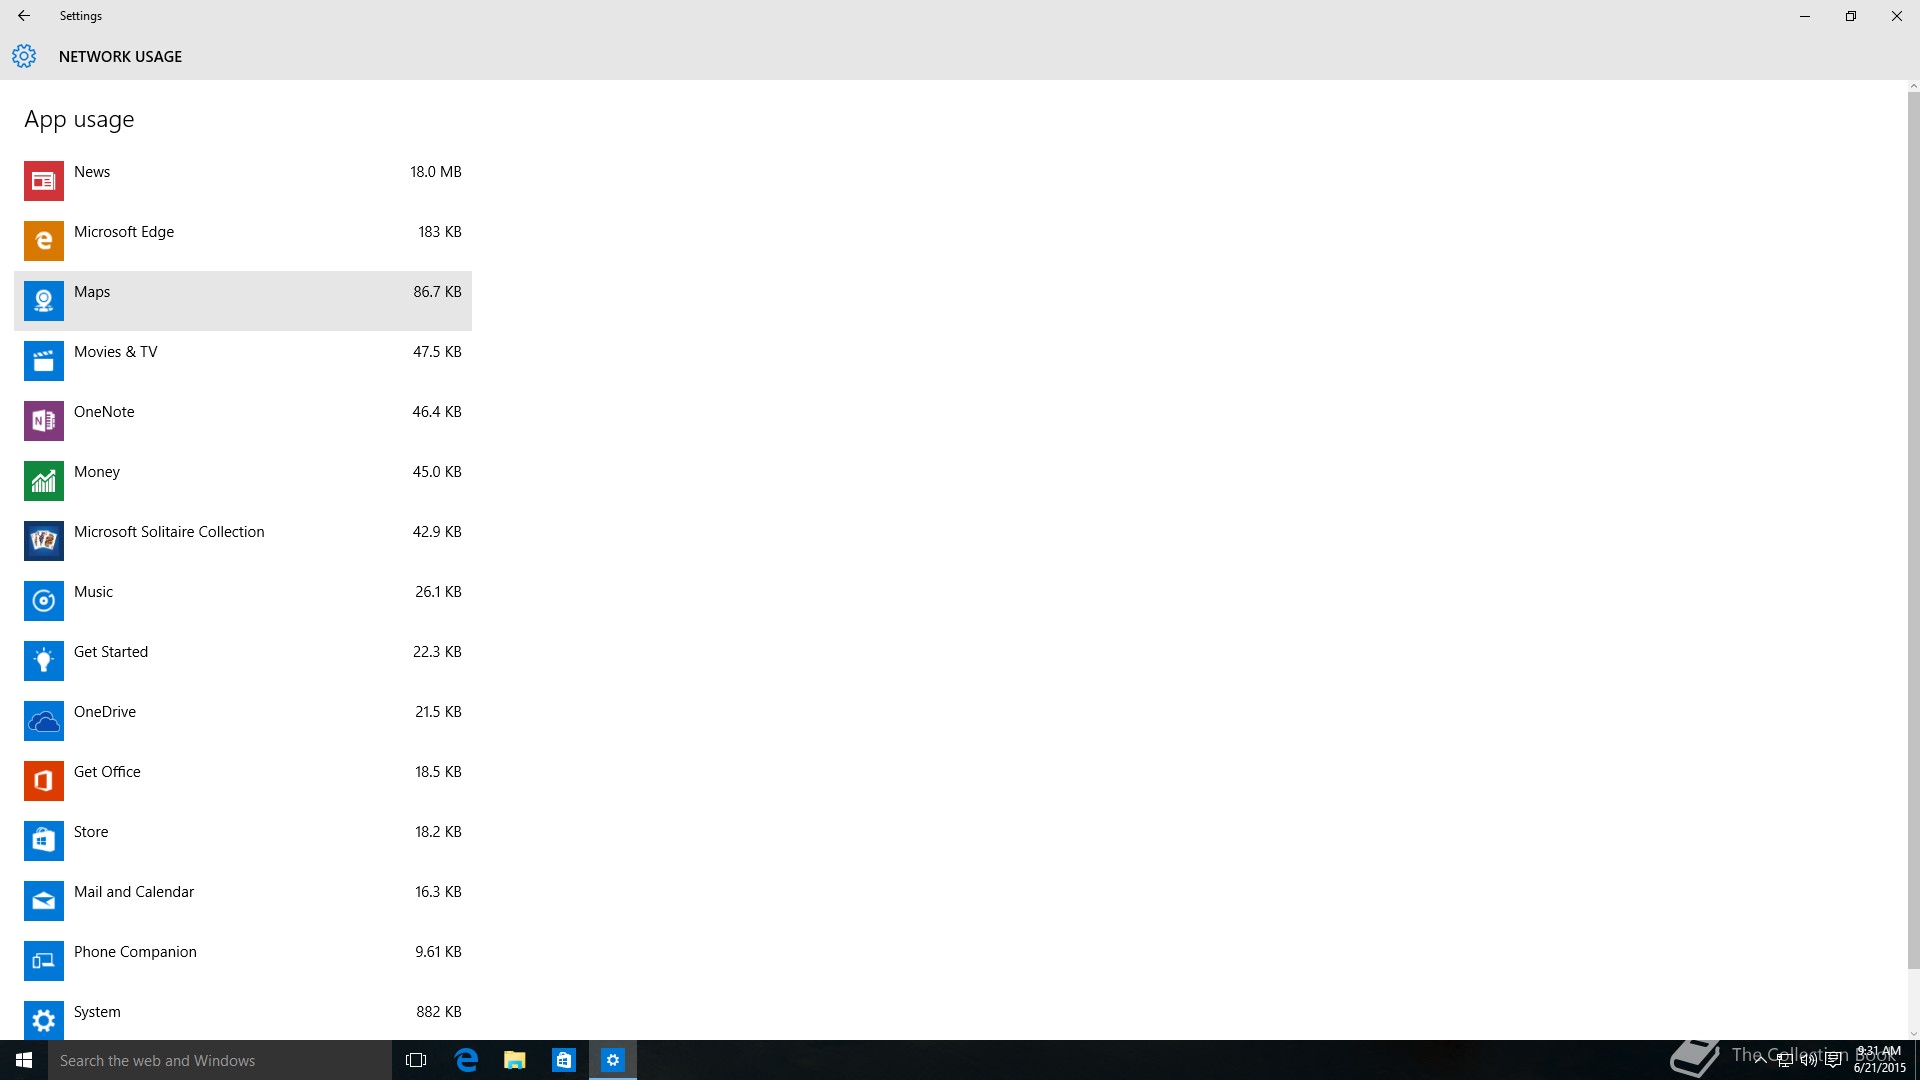1920x1080 pixels.
Task: Click the scrollbar down arrow
Action: coord(1913,1034)
